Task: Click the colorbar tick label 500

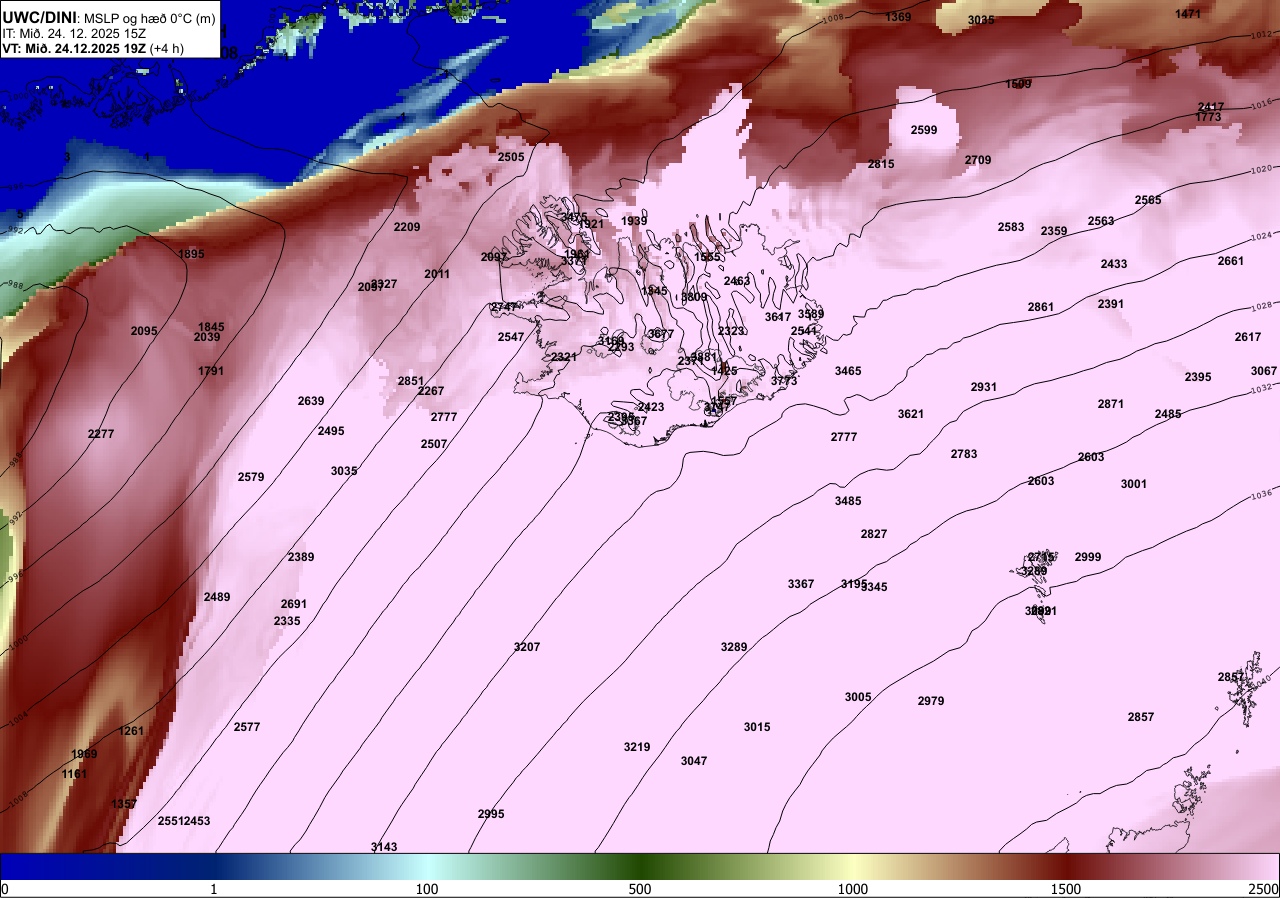Action: pyautogui.click(x=640, y=889)
